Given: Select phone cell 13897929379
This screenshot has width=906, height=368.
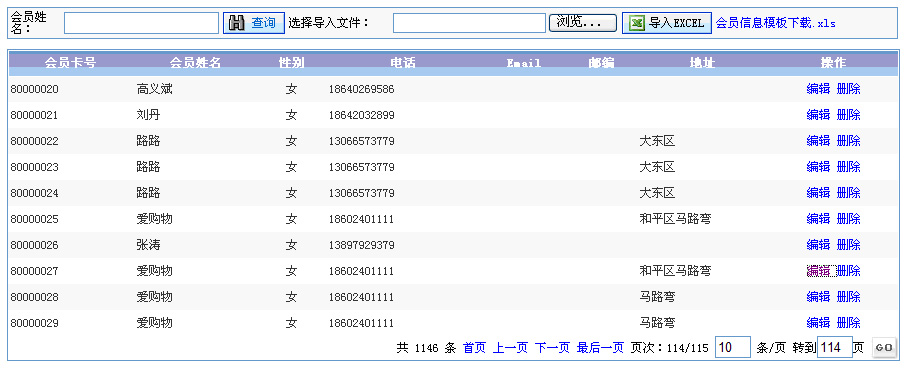Looking at the screenshot, I should click(x=362, y=246).
